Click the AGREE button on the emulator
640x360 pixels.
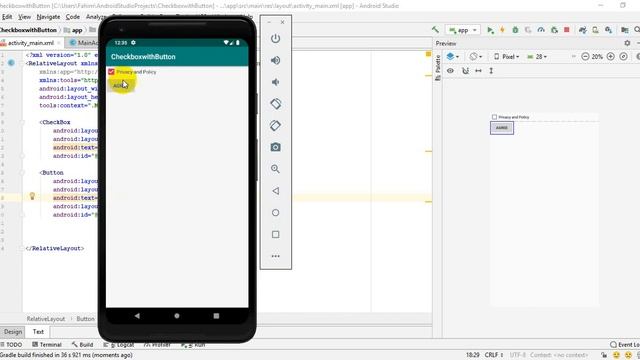(120, 85)
